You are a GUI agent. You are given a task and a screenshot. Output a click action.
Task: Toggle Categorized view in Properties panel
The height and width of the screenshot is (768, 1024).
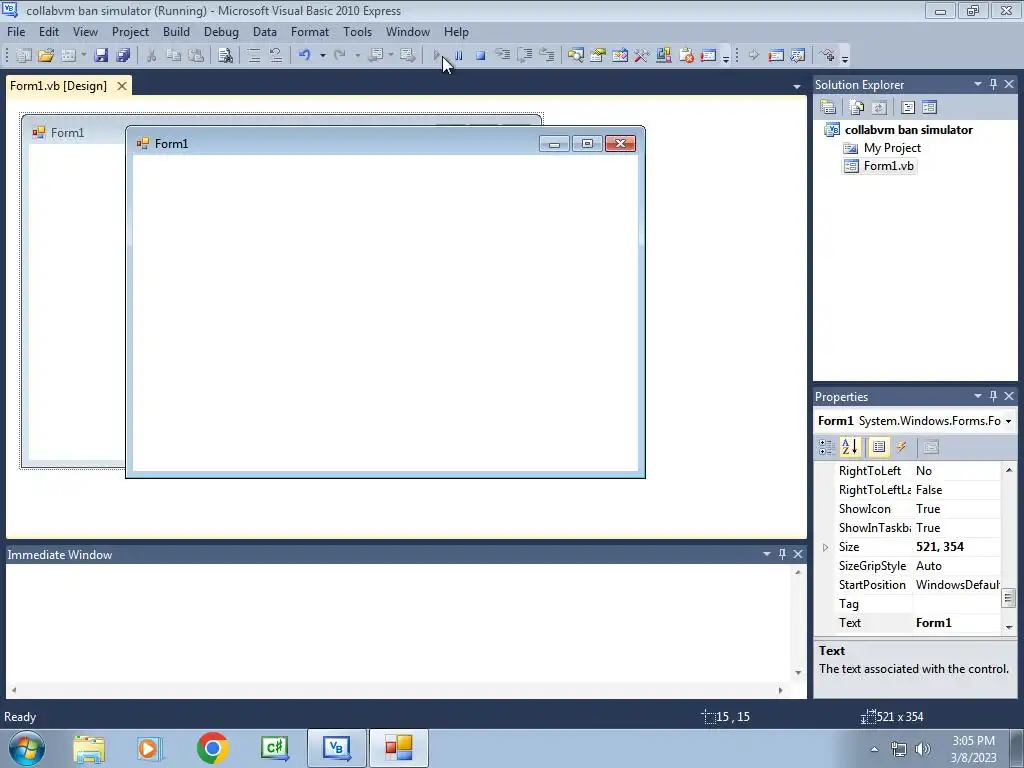coord(827,447)
